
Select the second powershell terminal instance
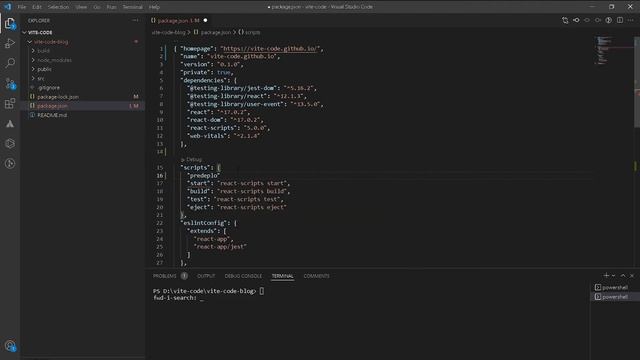point(615,297)
